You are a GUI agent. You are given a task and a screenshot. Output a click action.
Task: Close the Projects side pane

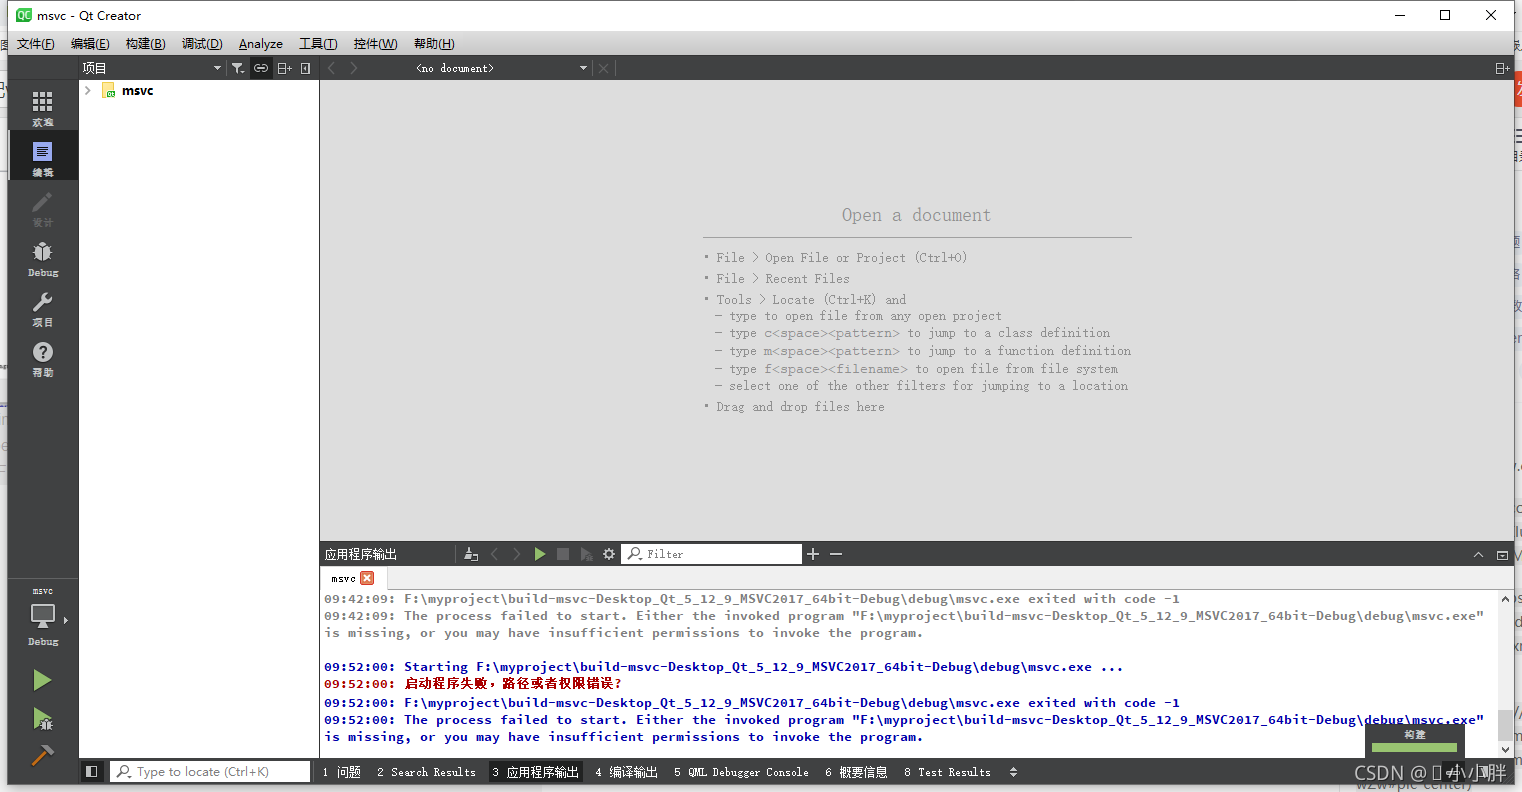coord(305,68)
